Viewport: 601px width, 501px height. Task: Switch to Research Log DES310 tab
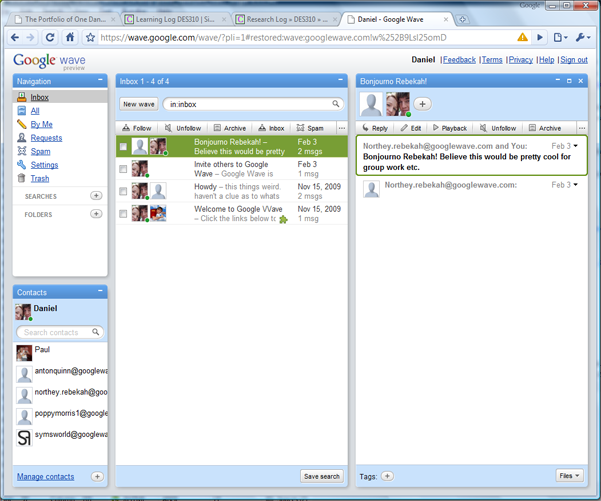coord(287,19)
